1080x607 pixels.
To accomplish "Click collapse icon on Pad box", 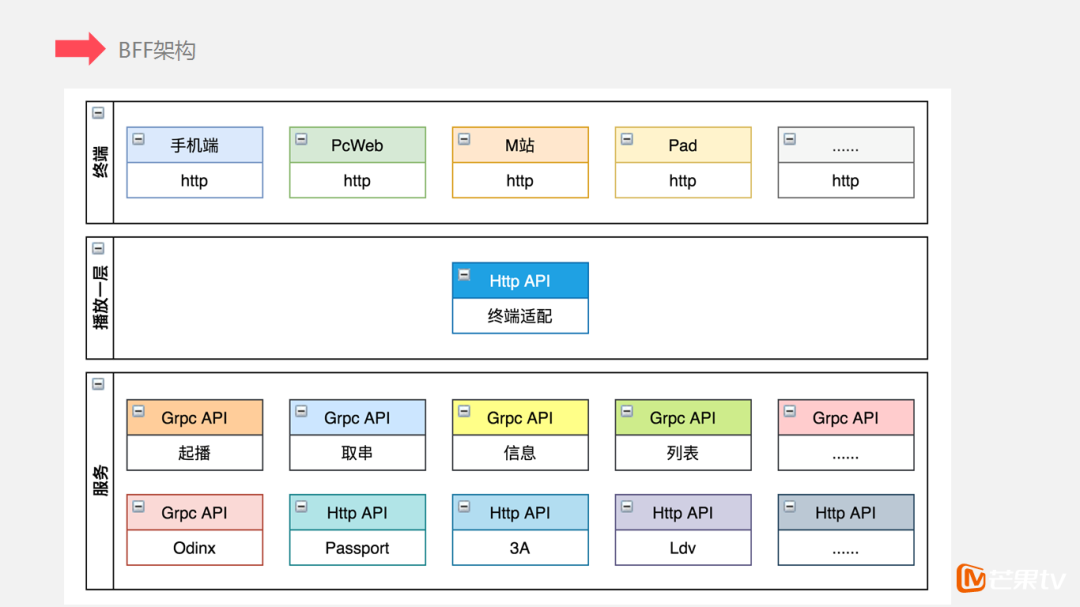I will [627, 139].
